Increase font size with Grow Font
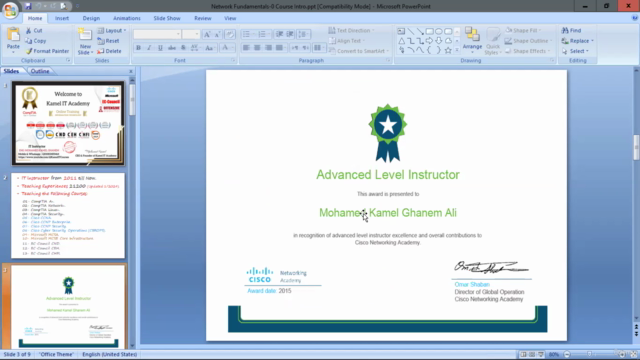 [x=207, y=34]
